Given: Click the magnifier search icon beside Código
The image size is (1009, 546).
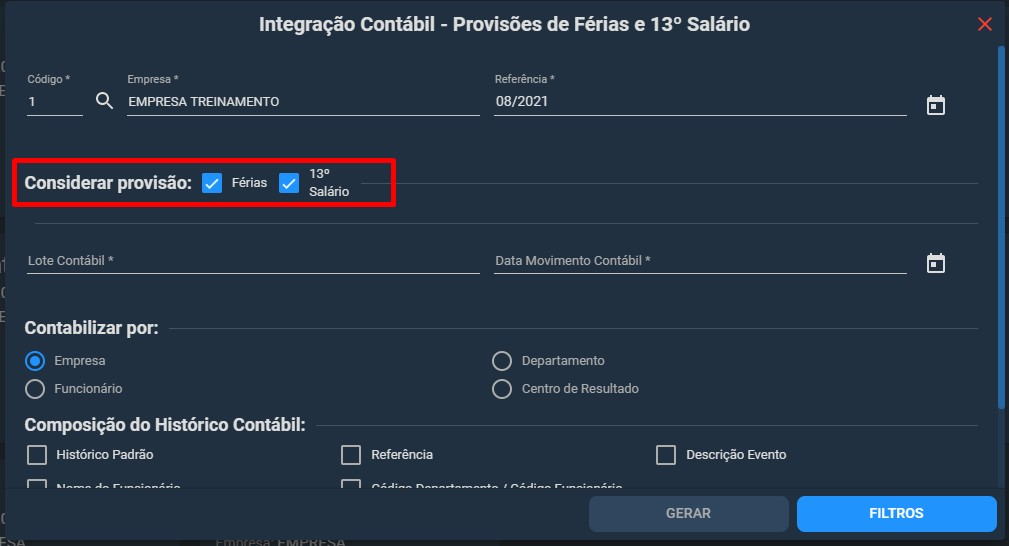Looking at the screenshot, I should click(x=104, y=101).
